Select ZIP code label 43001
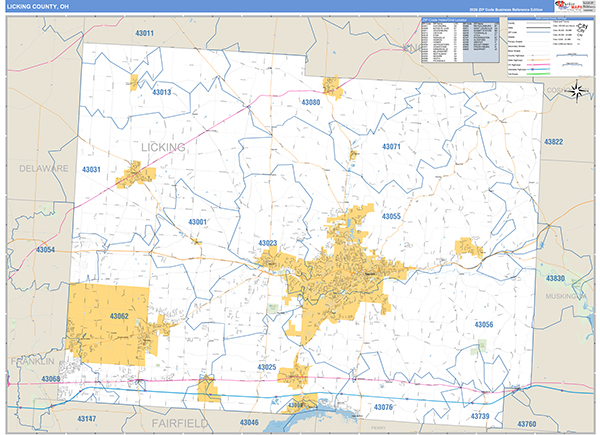This screenshot has height=435, width=600. pos(197,222)
